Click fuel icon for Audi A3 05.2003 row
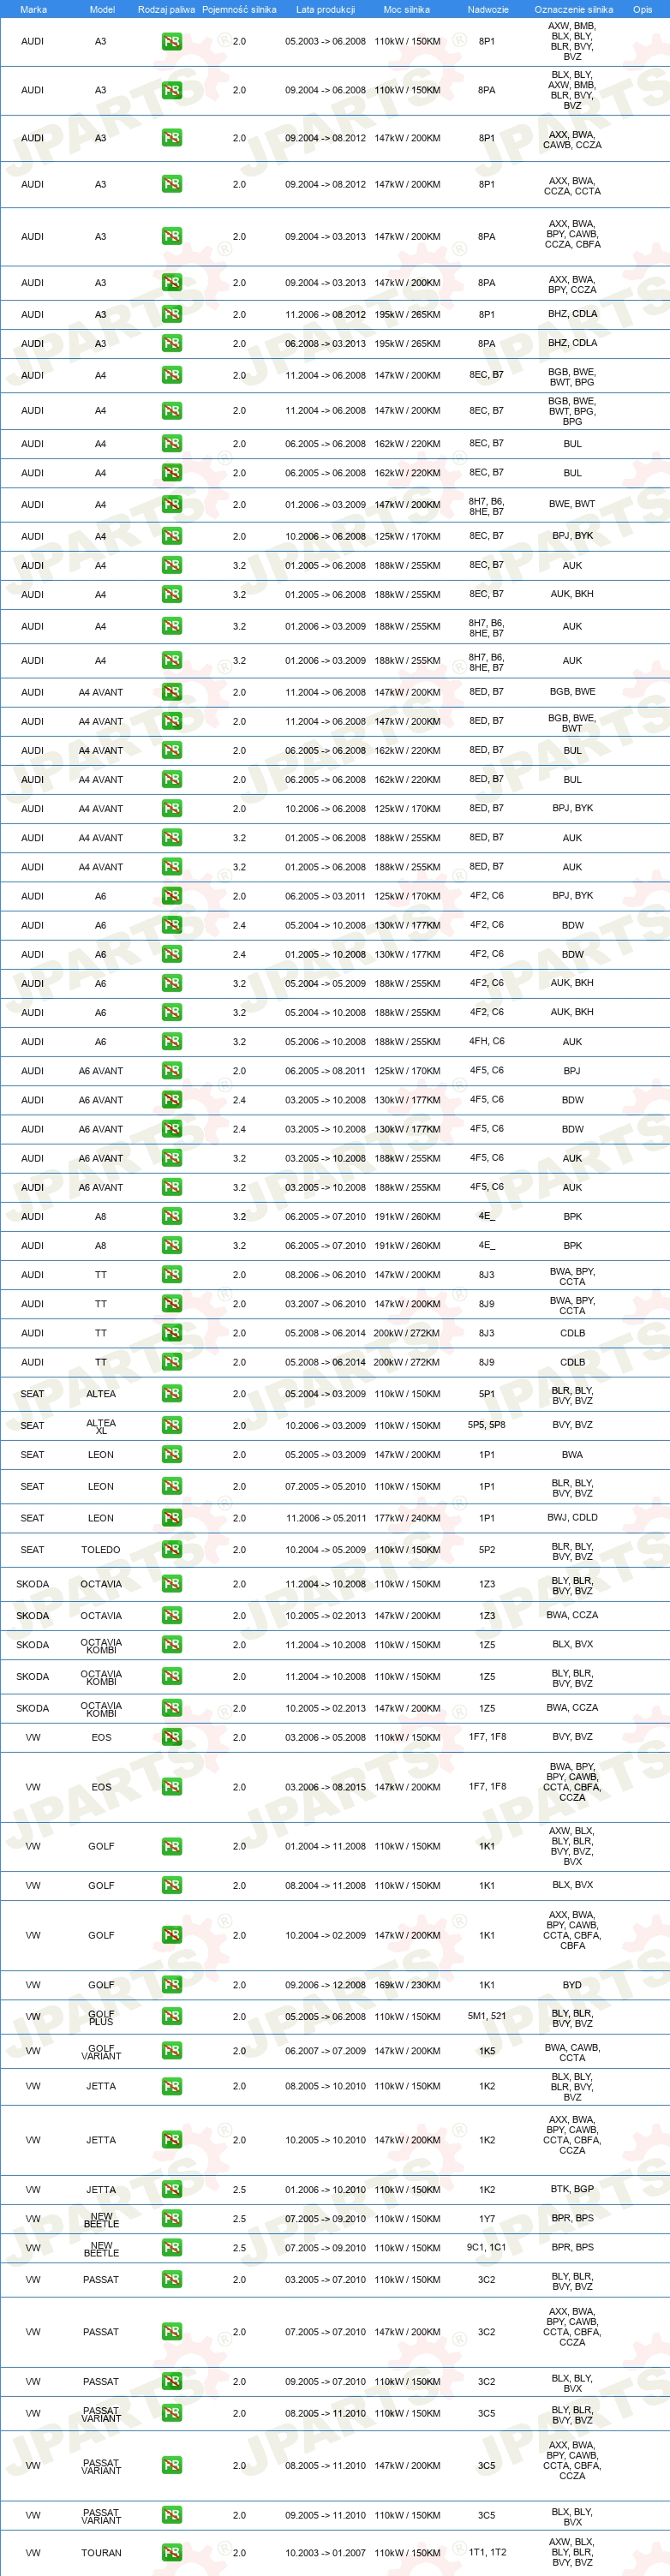Screen dimensions: 670x2576 (172, 42)
